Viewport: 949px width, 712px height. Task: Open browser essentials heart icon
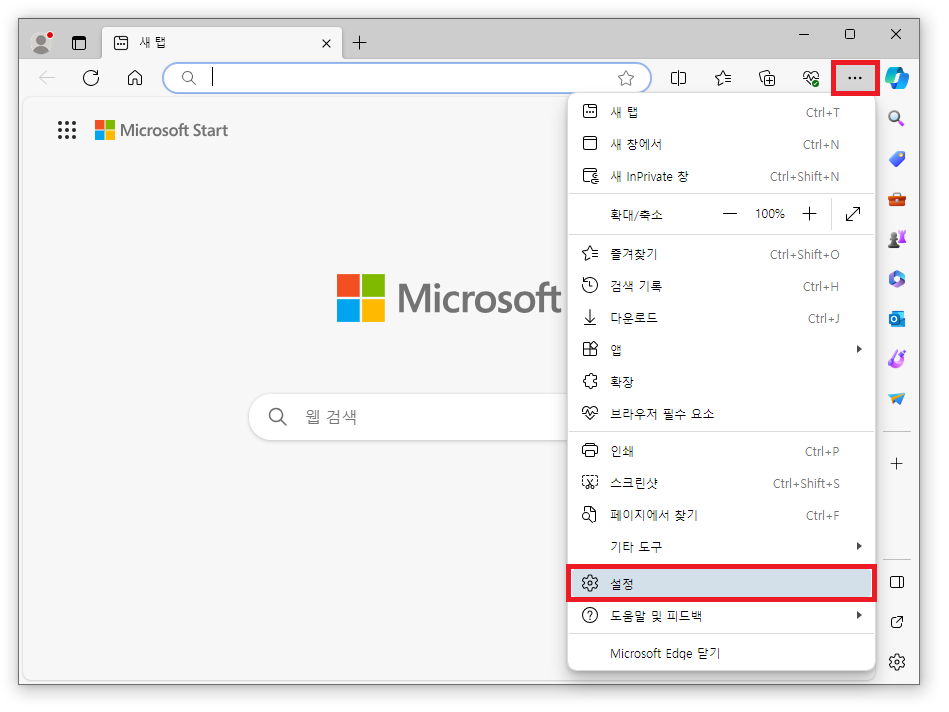811,78
